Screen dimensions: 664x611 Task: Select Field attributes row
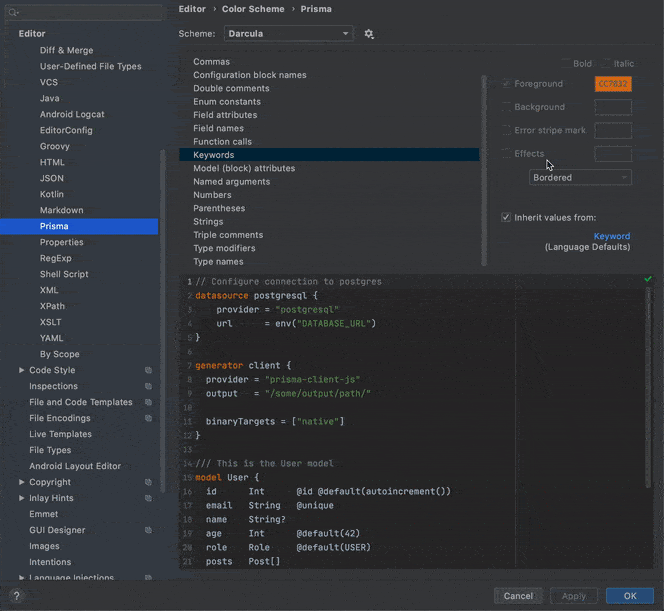tap(329, 115)
